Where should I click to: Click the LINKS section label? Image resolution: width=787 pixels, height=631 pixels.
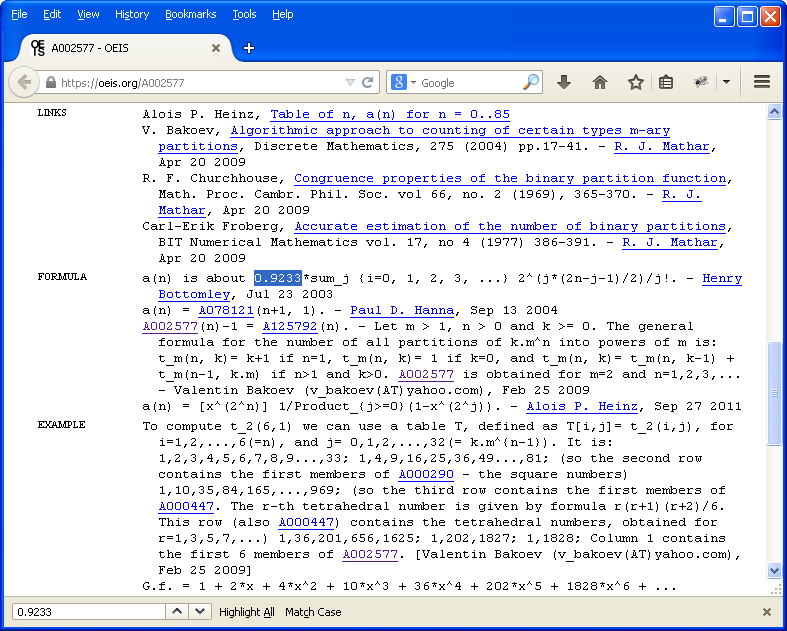(x=52, y=112)
